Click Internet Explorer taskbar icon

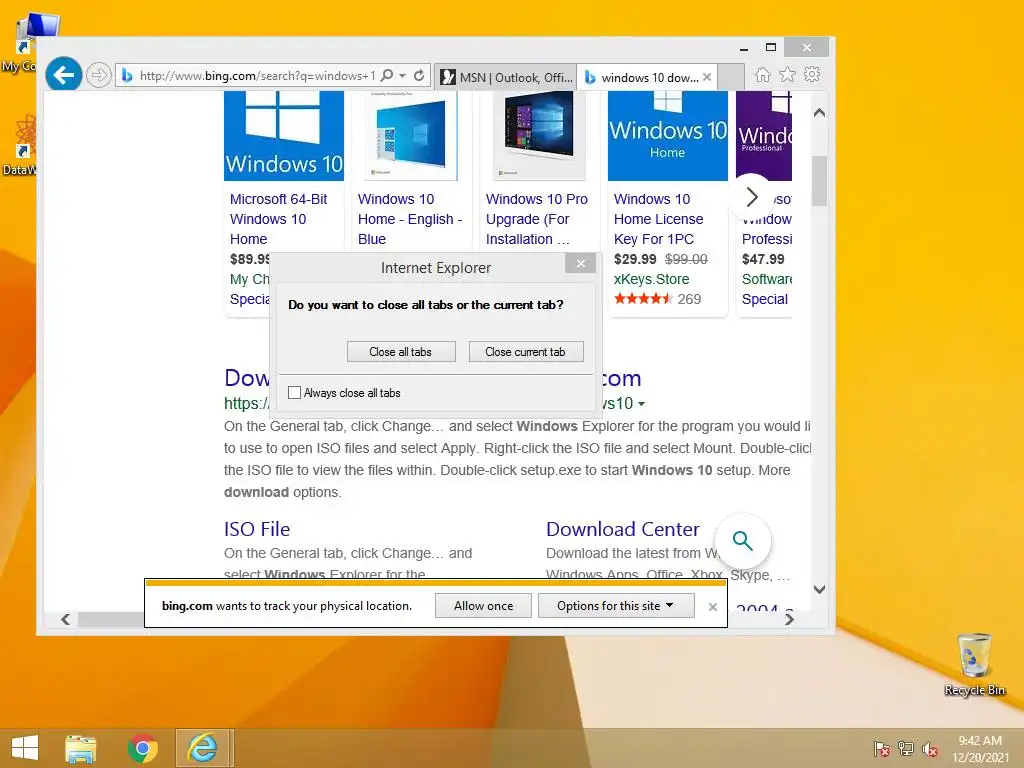(202, 748)
